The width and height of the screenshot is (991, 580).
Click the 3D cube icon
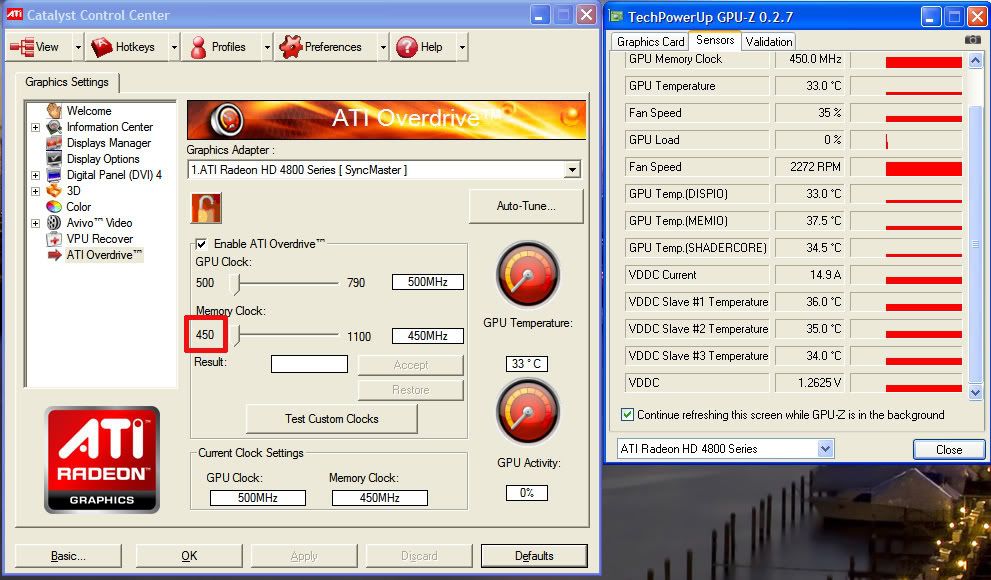click(x=54, y=191)
